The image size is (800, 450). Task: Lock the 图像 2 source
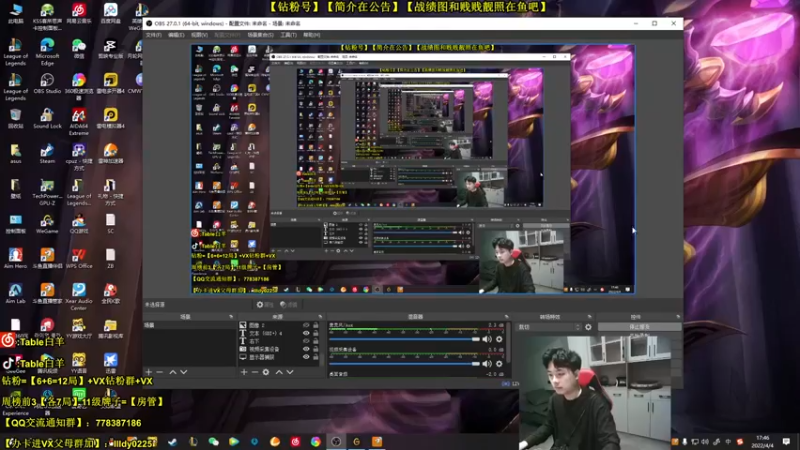pos(316,325)
